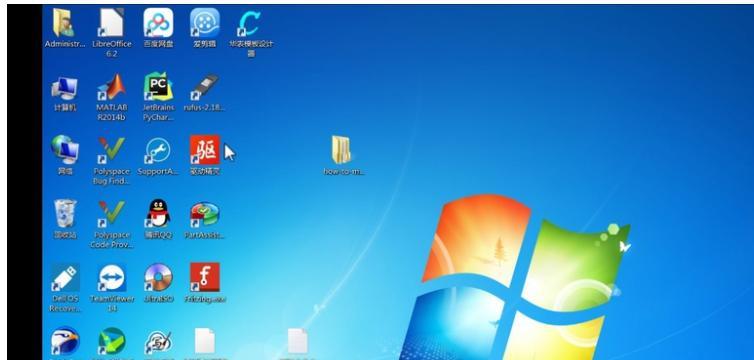Open the red Fritzing shortcut
Screen dimensions: 754x360
click(205, 277)
